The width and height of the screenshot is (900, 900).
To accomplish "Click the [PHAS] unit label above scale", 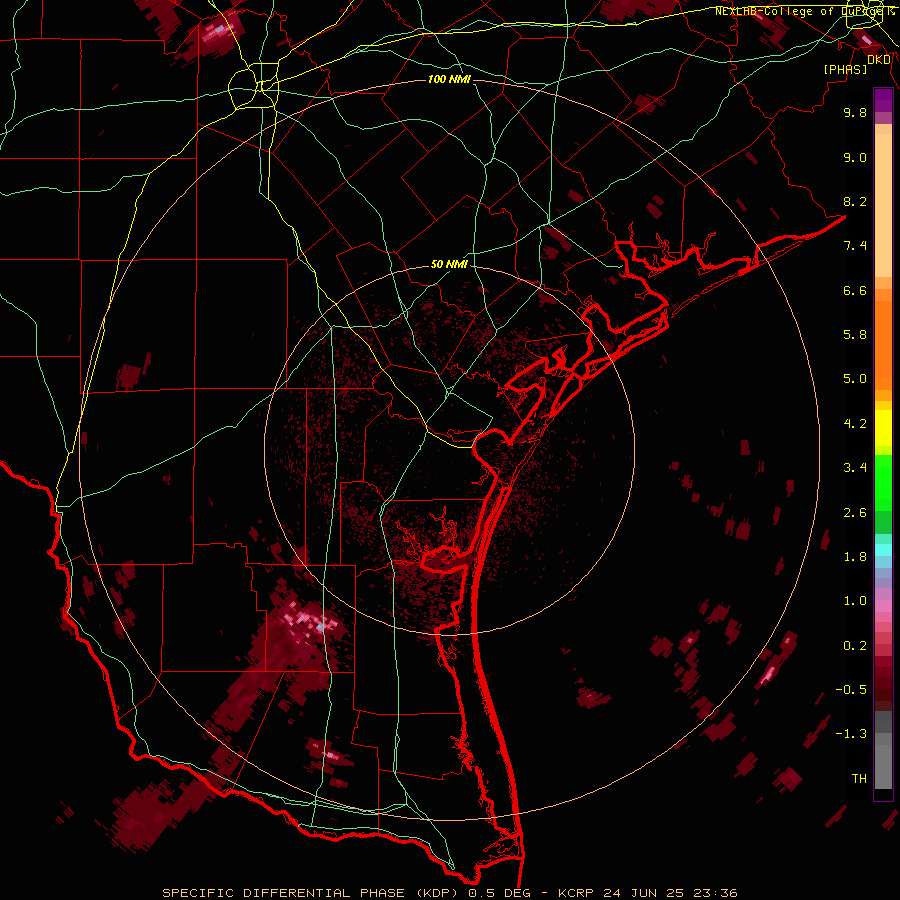I will (845, 70).
